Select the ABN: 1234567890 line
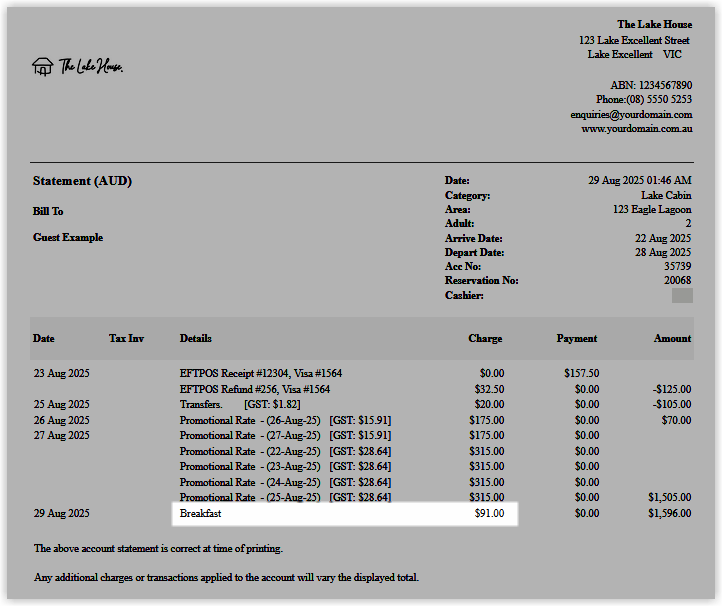This screenshot has height=607, width=723. pos(651,85)
